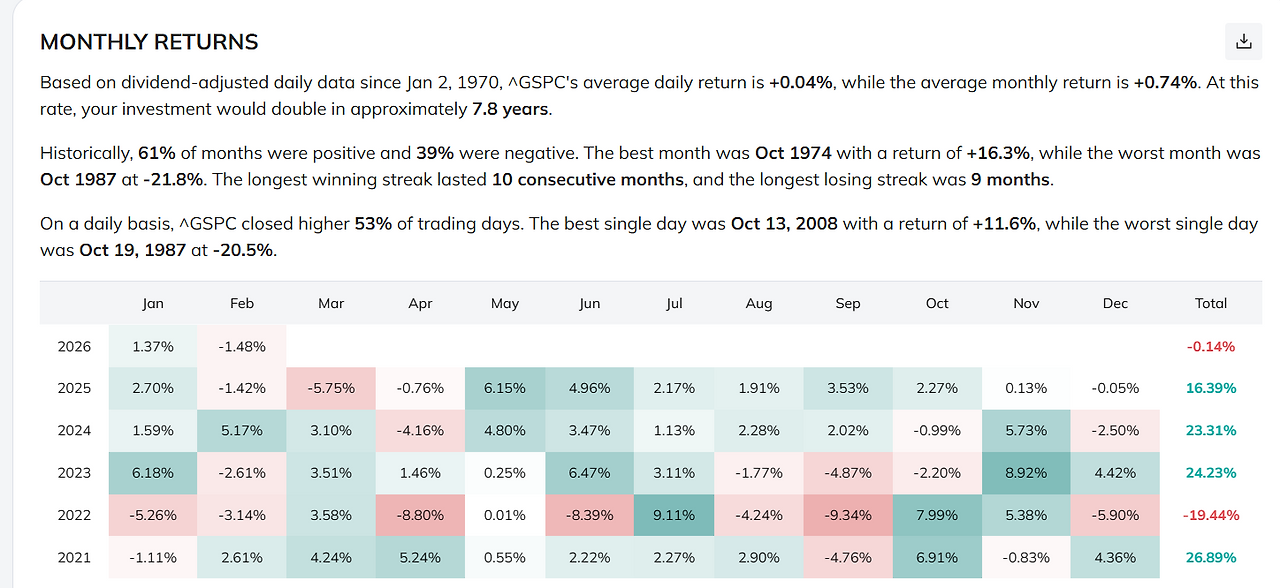Image resolution: width=1280 pixels, height=588 pixels.
Task: Select the 8.92% November 2023 cell
Action: point(1026,473)
